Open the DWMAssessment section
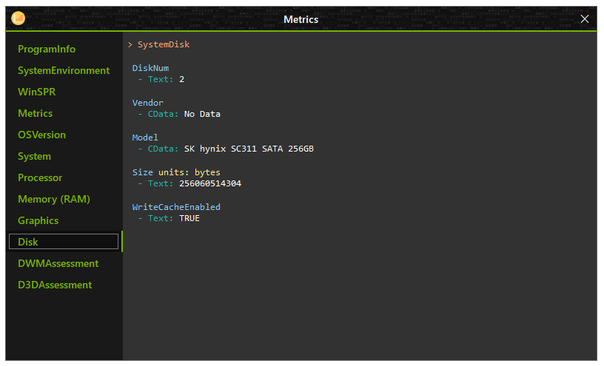604x366 pixels. click(58, 264)
